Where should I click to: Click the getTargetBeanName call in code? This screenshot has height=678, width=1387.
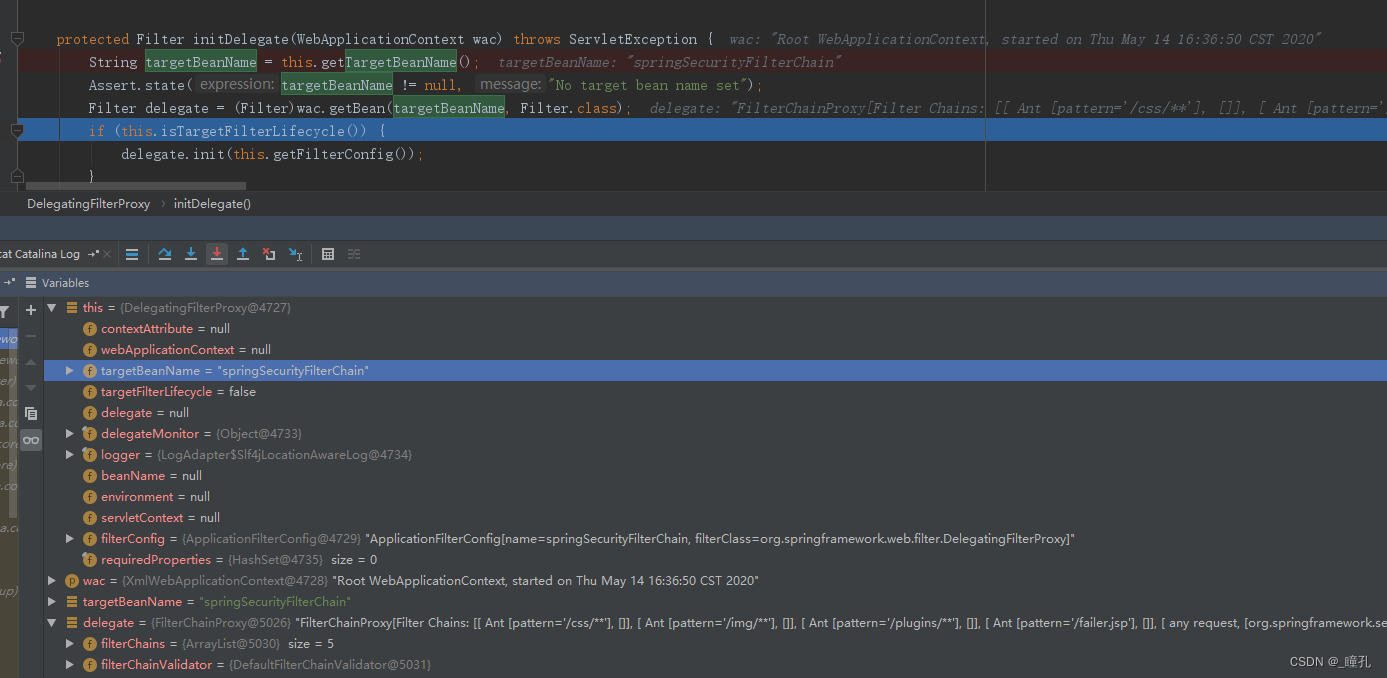coord(388,62)
